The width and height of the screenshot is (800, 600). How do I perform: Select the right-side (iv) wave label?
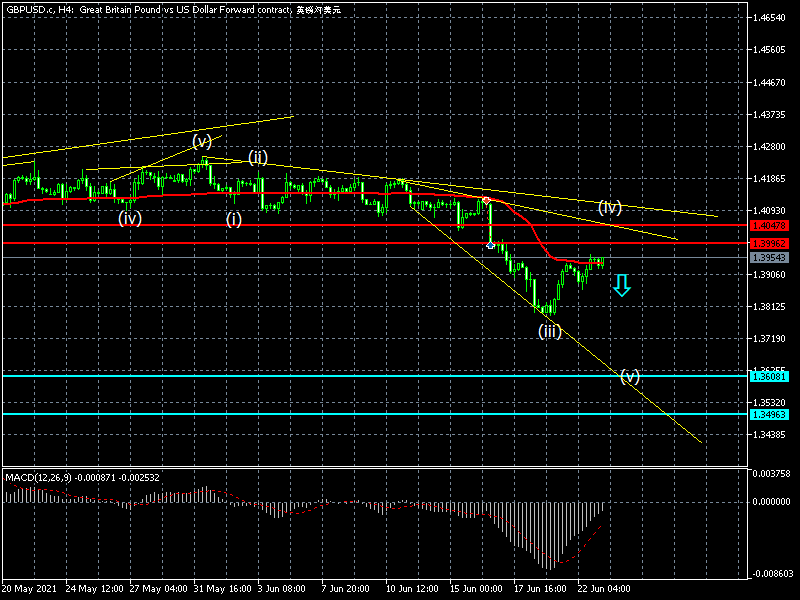coord(610,207)
